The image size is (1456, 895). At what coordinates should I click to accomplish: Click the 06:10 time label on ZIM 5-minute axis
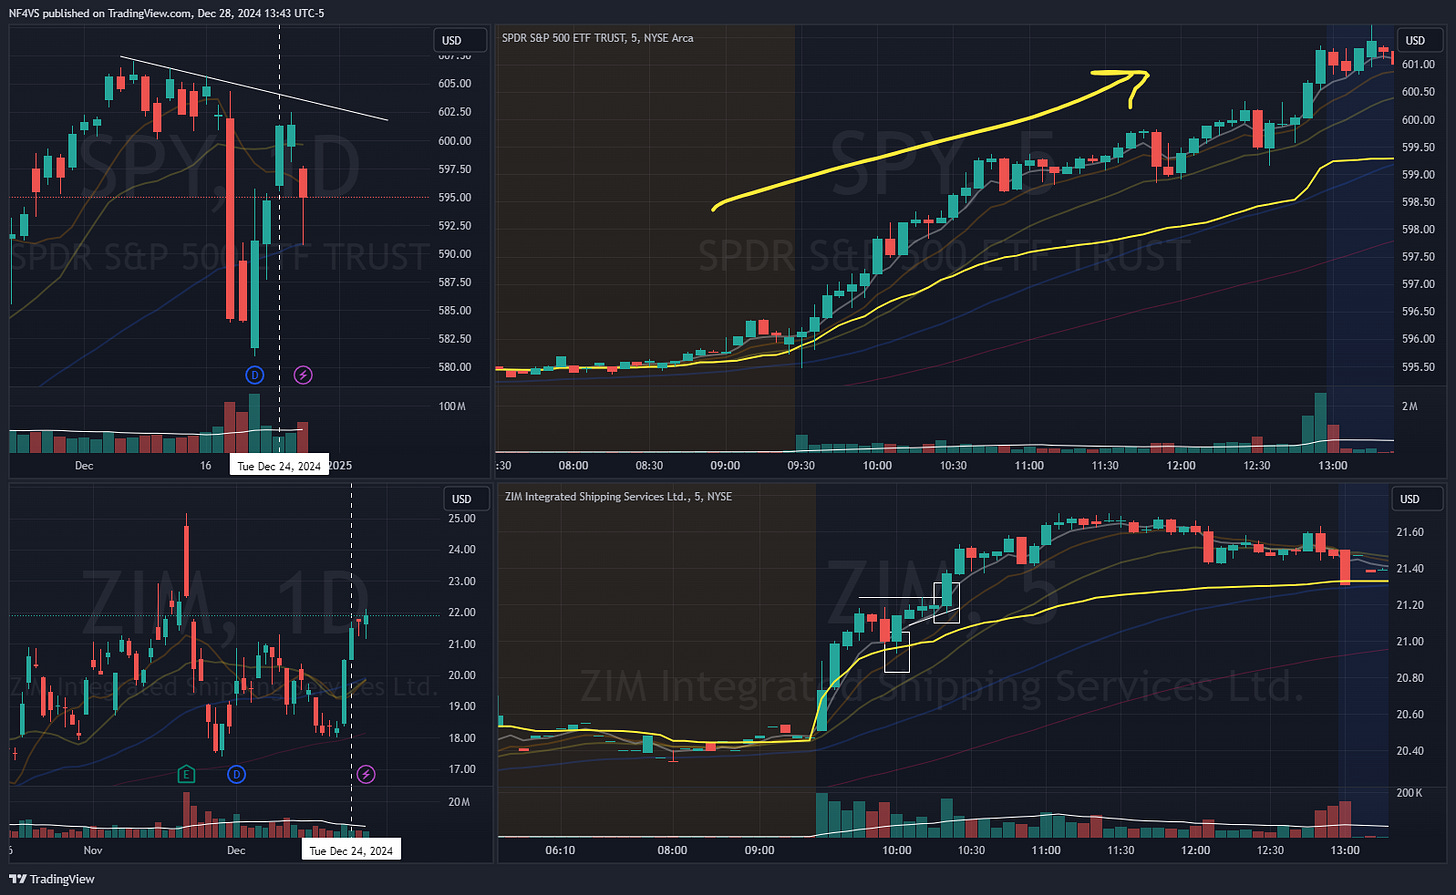[x=560, y=851]
